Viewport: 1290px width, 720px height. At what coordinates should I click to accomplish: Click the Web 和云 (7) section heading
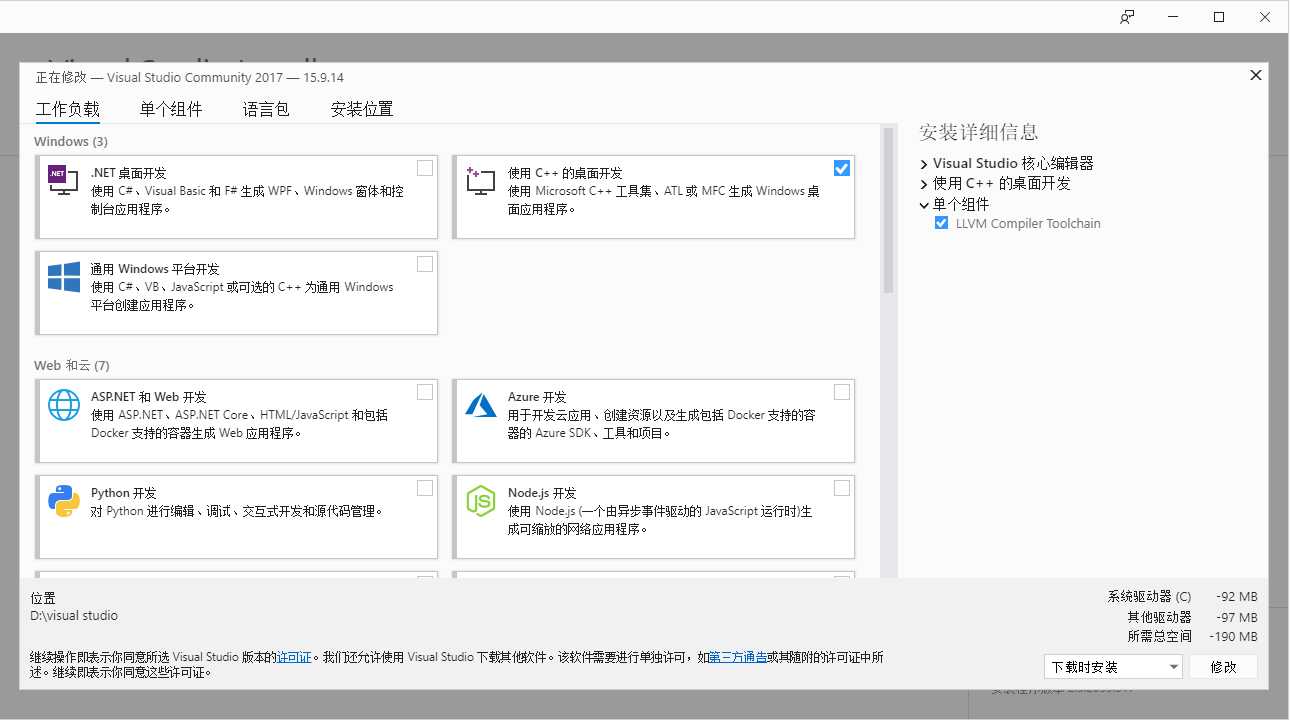72,365
